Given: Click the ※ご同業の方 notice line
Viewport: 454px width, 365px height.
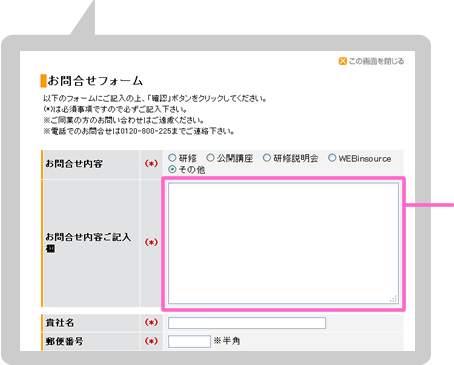Looking at the screenshot, I should (124, 120).
